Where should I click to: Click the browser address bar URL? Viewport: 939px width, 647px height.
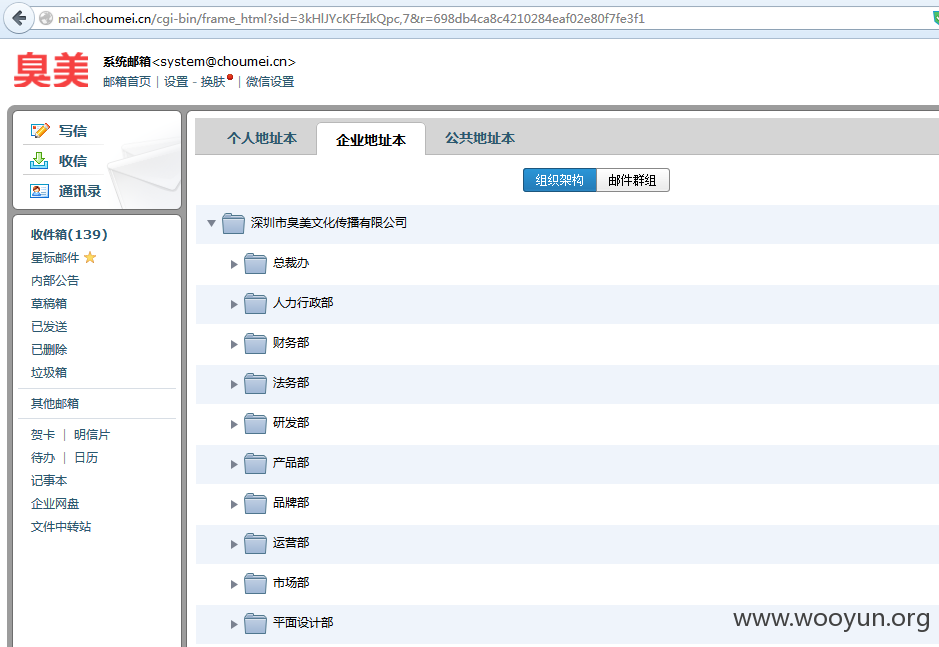click(x=352, y=19)
